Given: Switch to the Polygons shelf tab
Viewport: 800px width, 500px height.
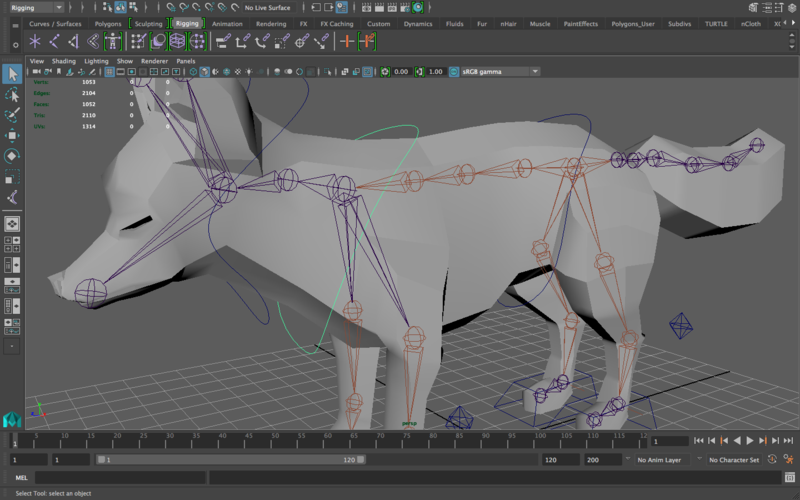Looking at the screenshot, I should pyautogui.click(x=108, y=23).
